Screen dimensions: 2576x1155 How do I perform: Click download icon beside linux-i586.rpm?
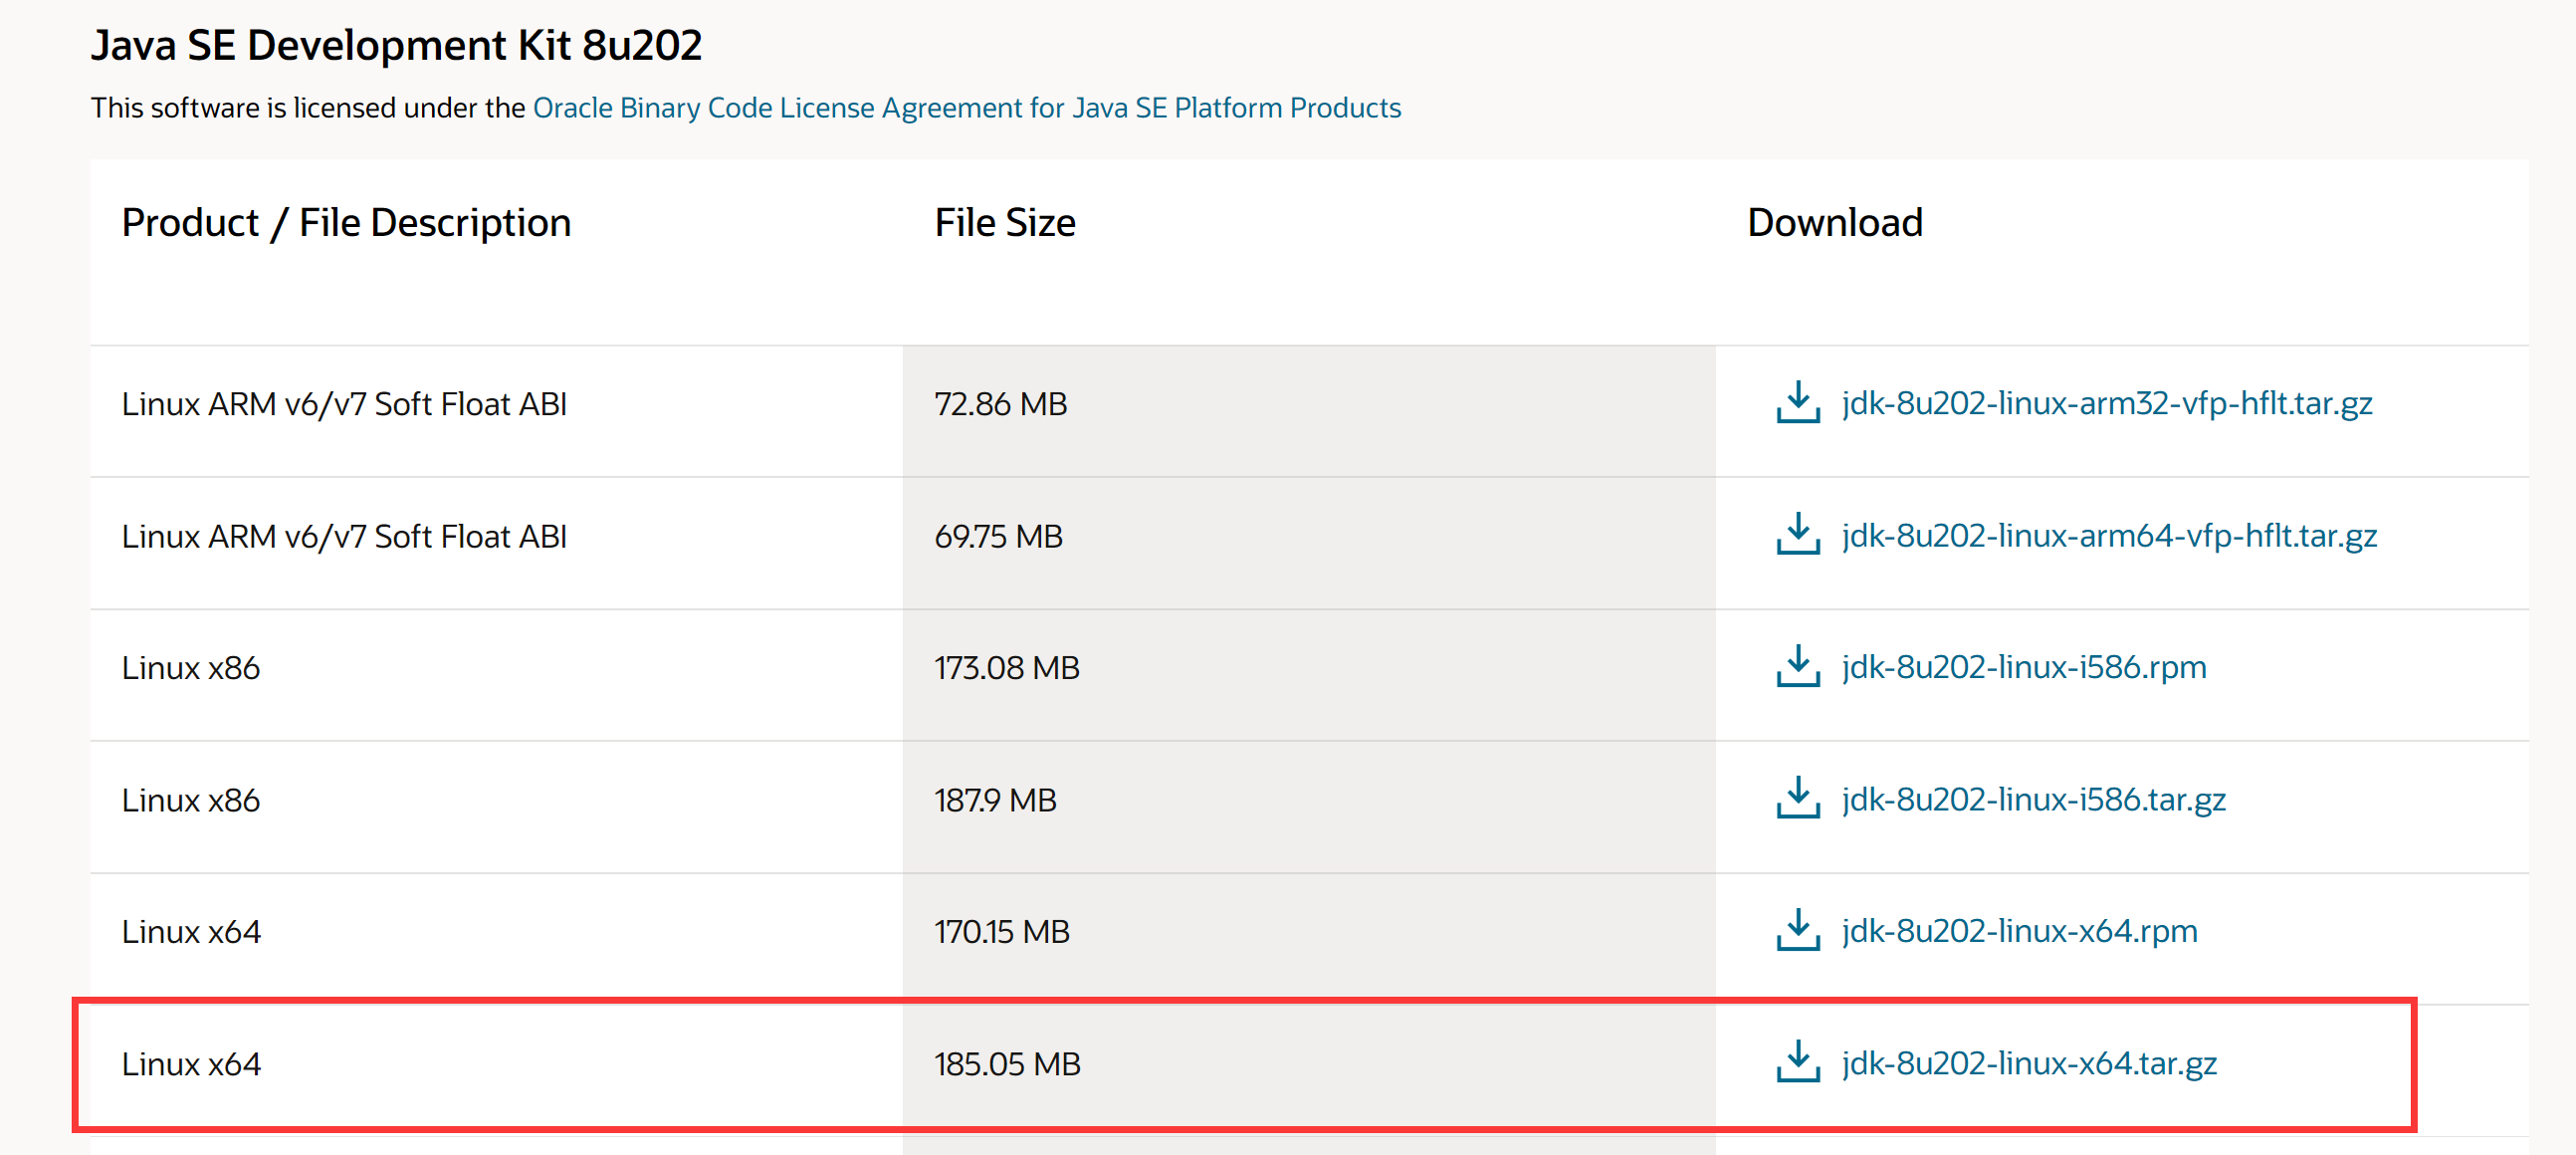1797,667
